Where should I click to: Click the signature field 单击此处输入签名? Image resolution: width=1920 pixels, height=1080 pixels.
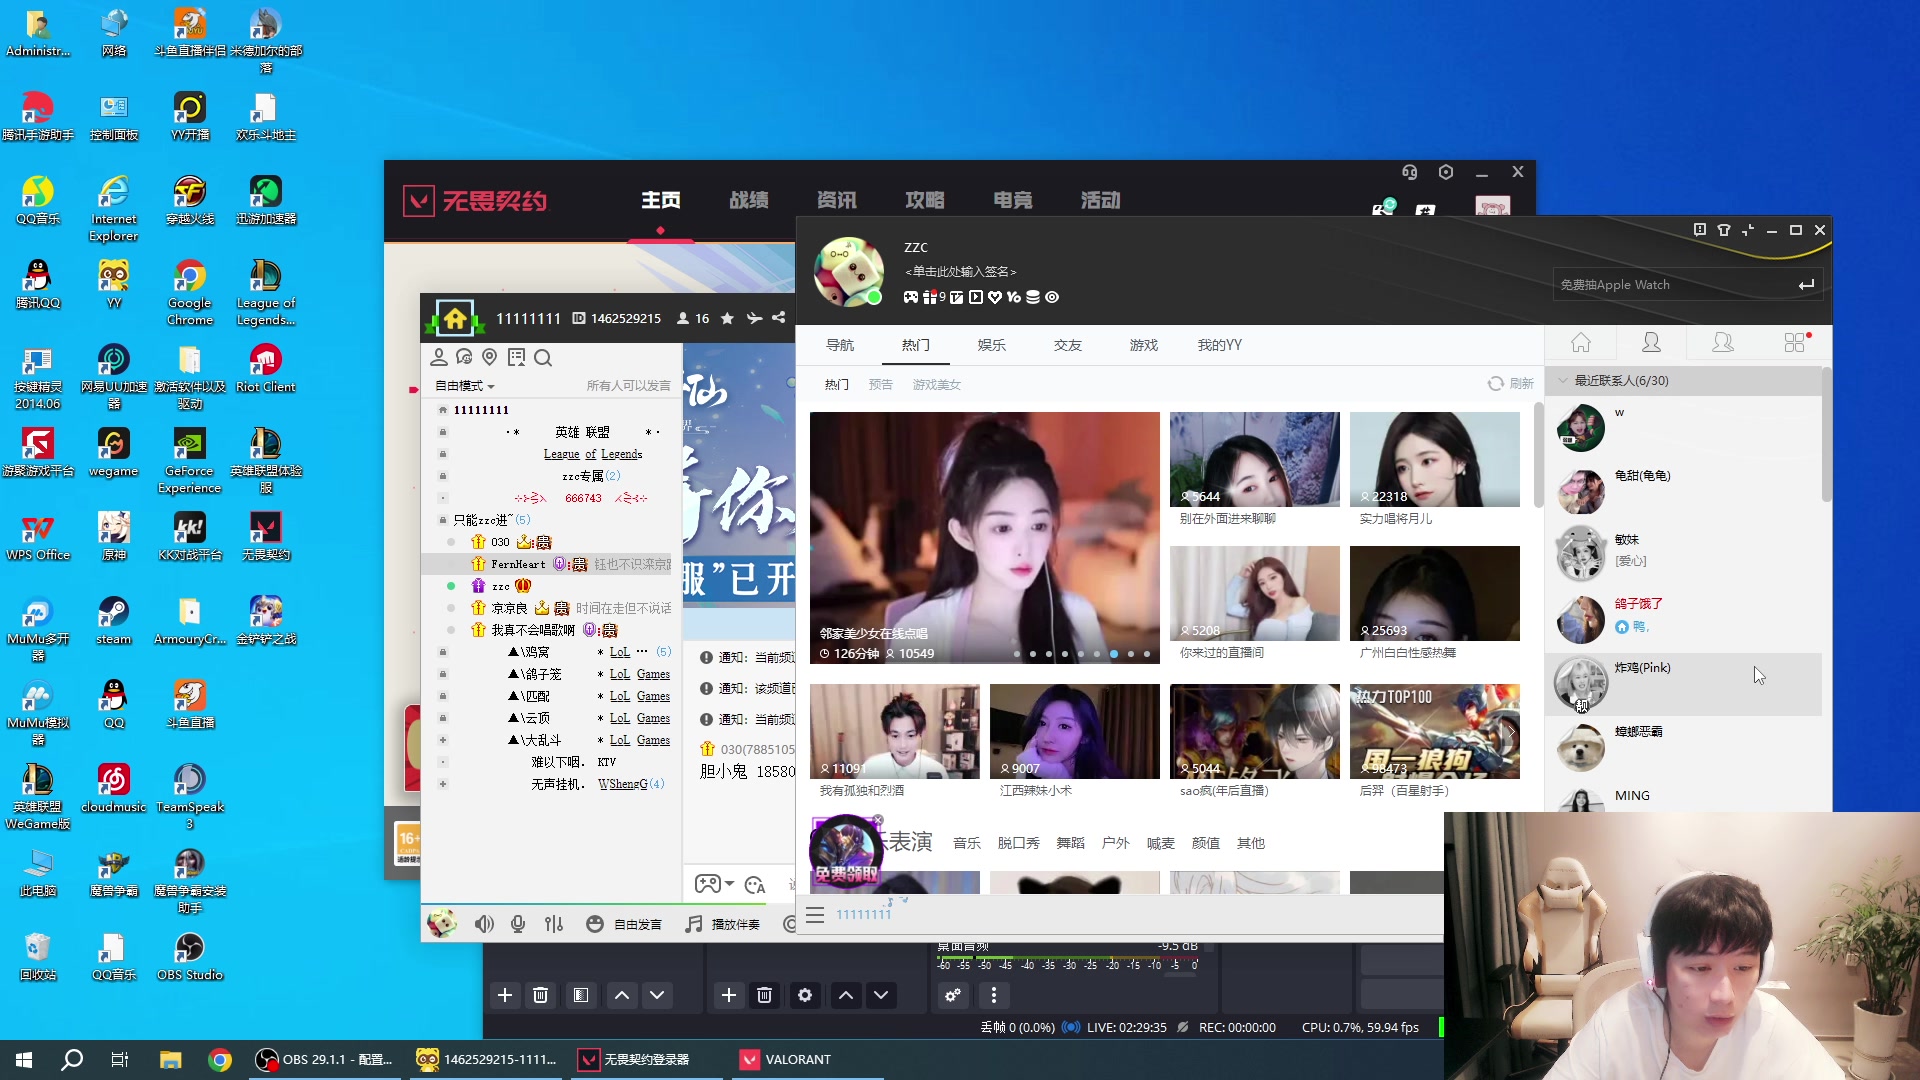(961, 272)
